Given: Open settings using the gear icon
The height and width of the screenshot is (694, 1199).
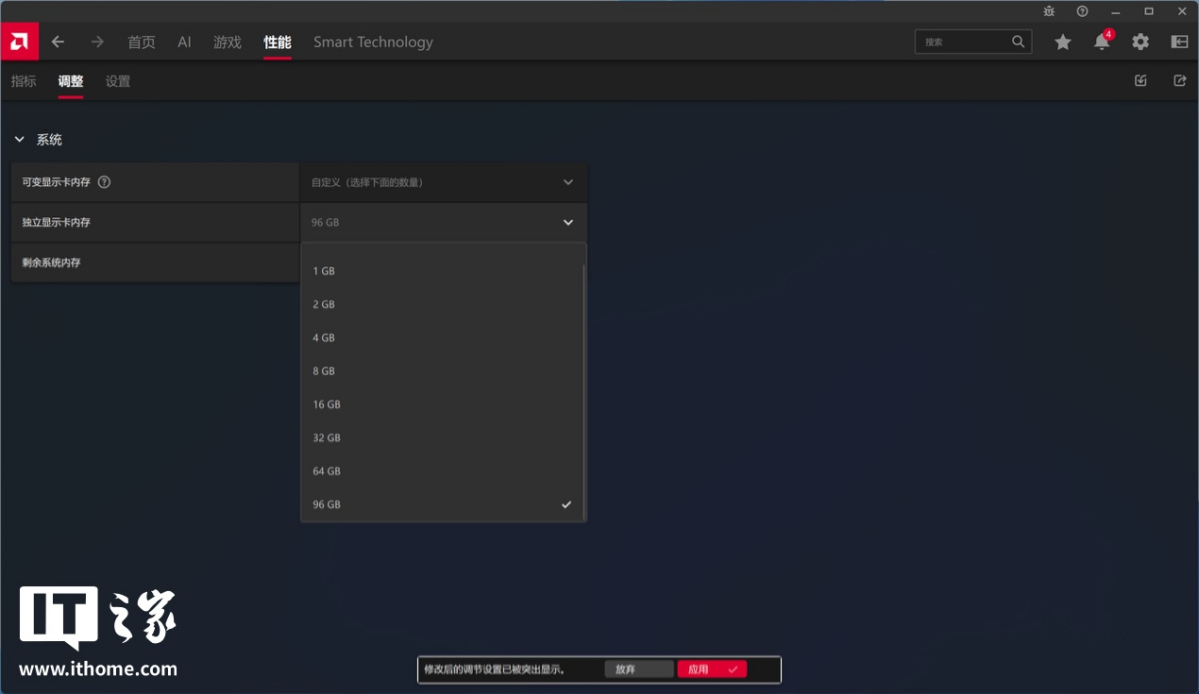Looking at the screenshot, I should point(1140,42).
